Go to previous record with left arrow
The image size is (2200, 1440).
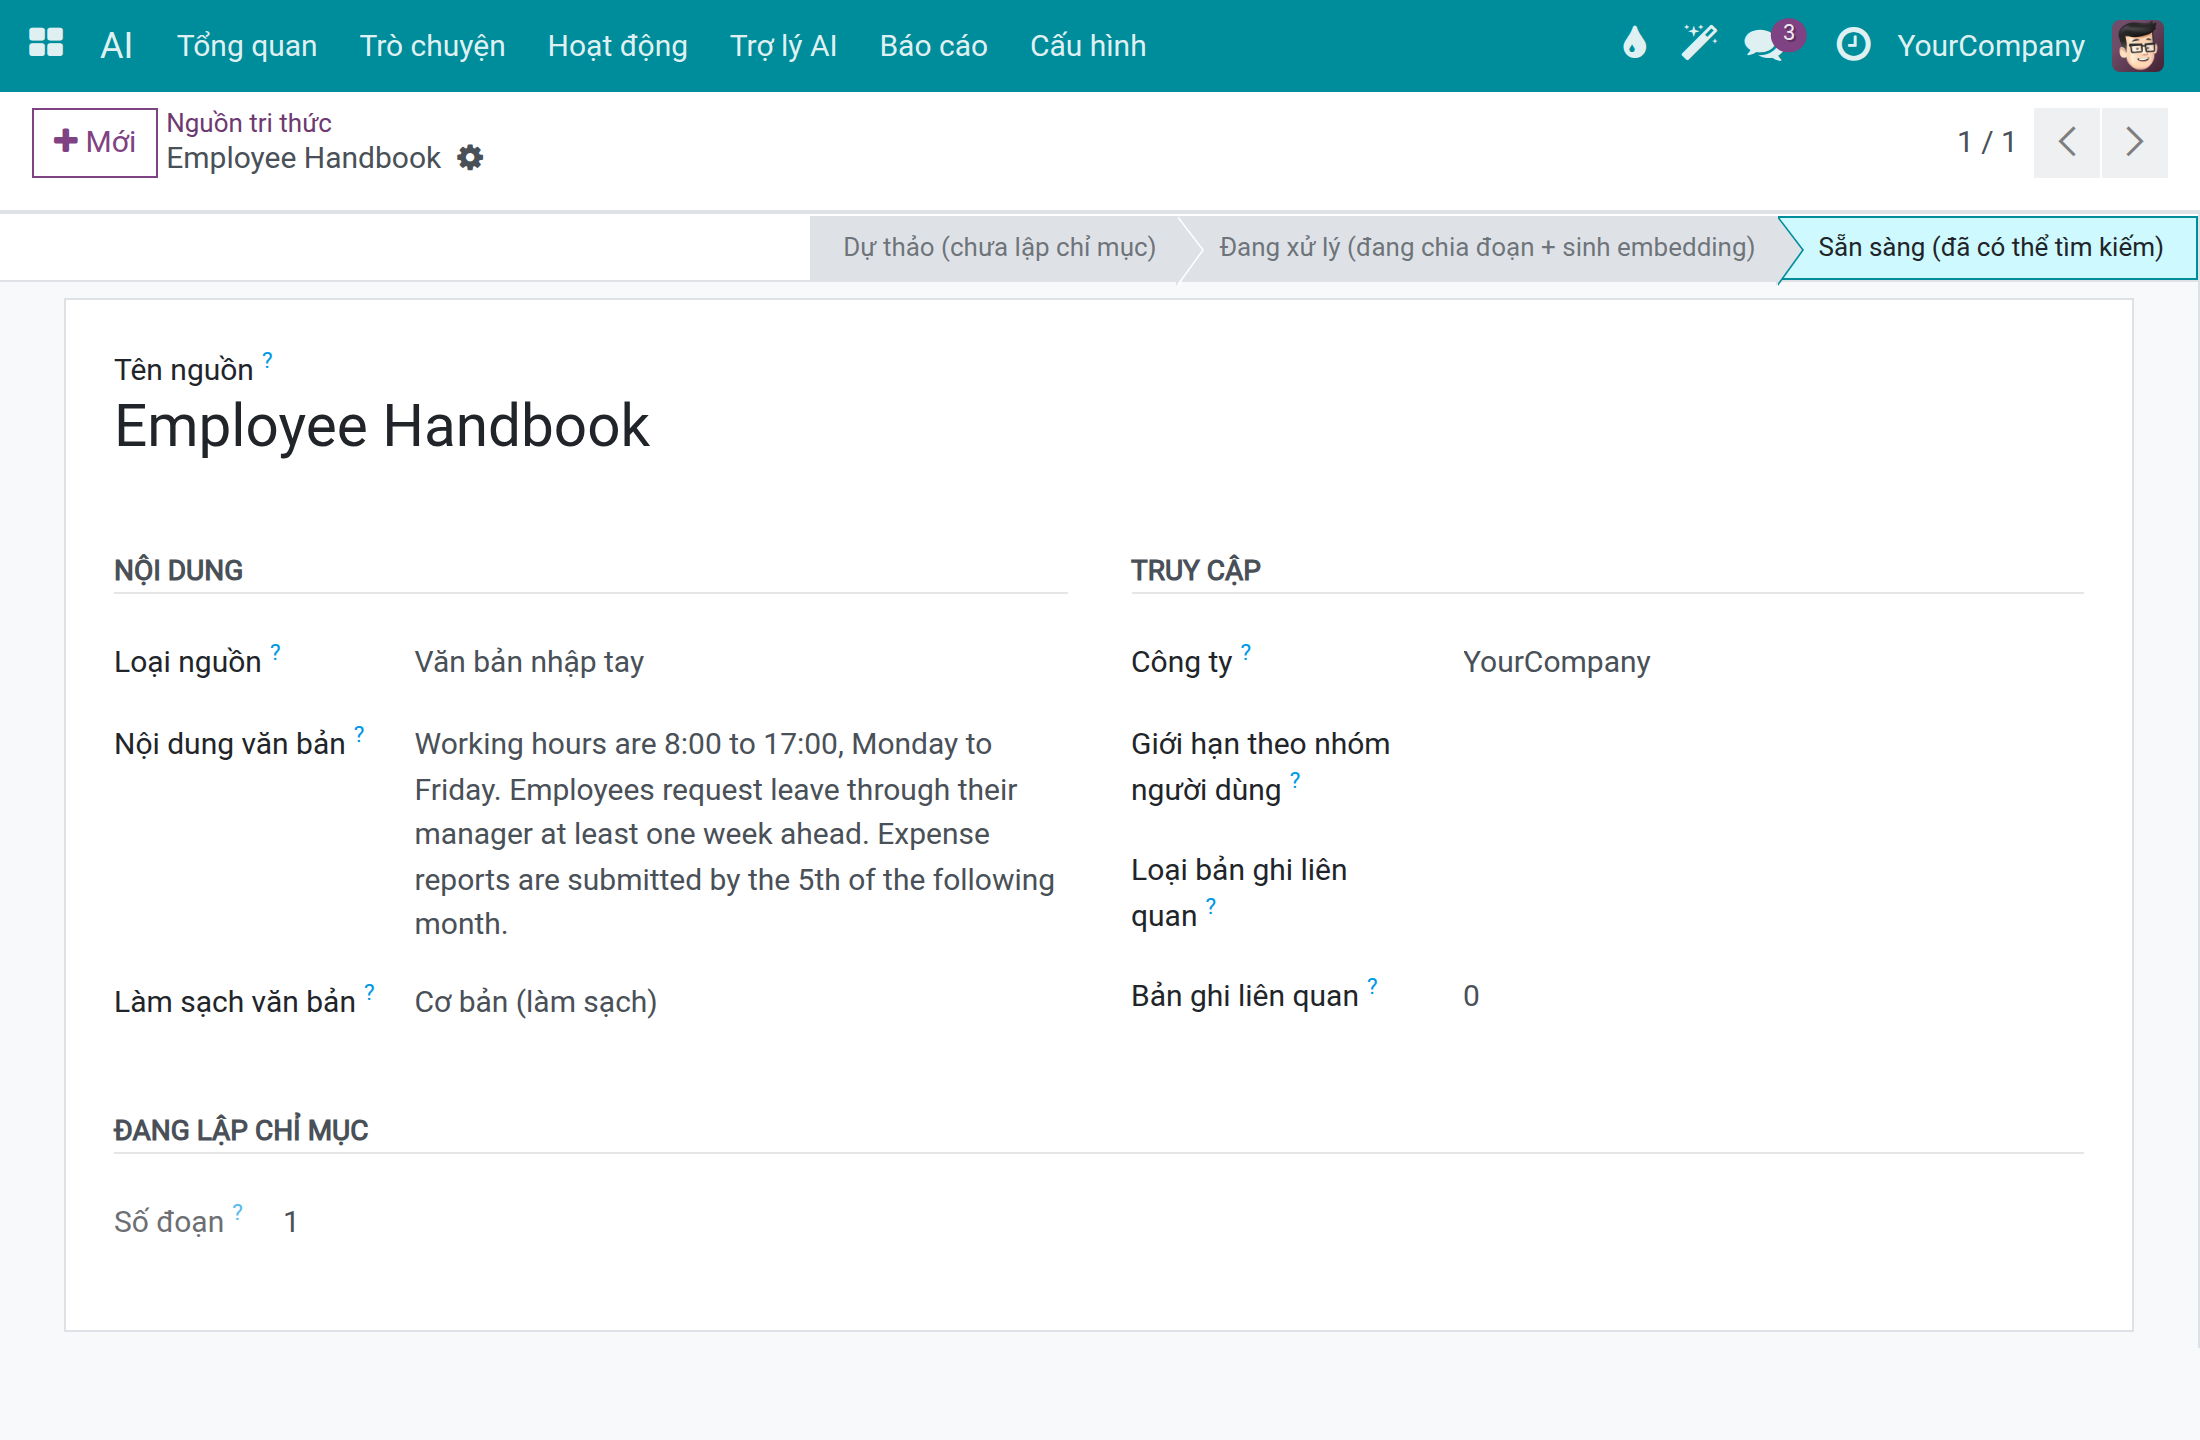pyautogui.click(x=2067, y=142)
